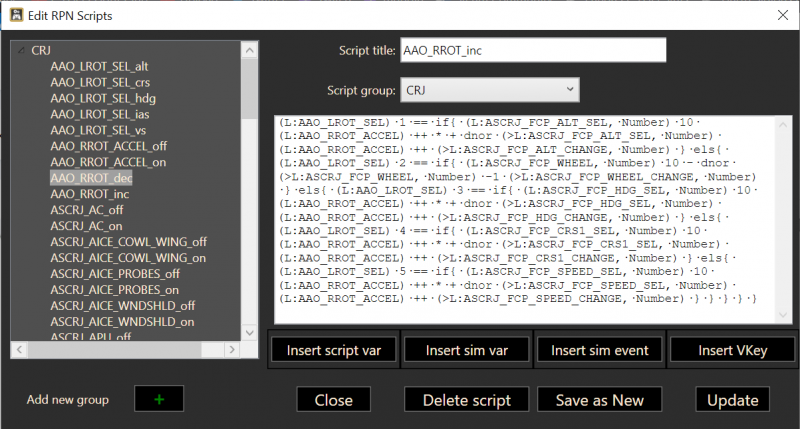Select AAO_LROT_SEL_alt script
The width and height of the screenshot is (800, 429).
pyautogui.click(x=98, y=65)
